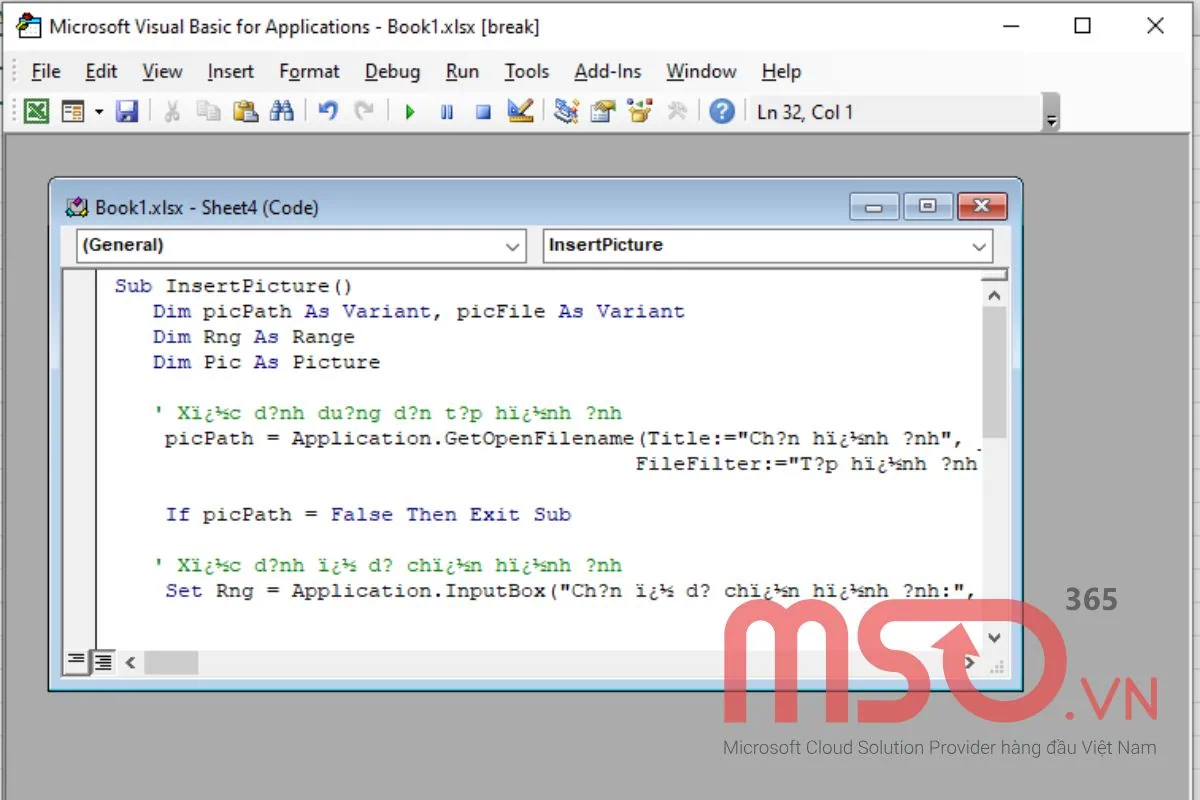Open the Object Browser icon

point(639,111)
